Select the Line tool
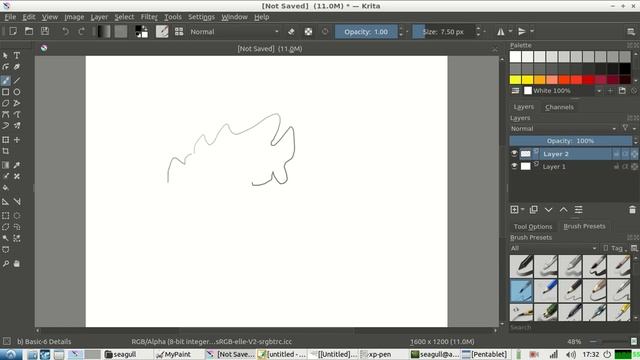The width and height of the screenshot is (640, 360). [17, 81]
